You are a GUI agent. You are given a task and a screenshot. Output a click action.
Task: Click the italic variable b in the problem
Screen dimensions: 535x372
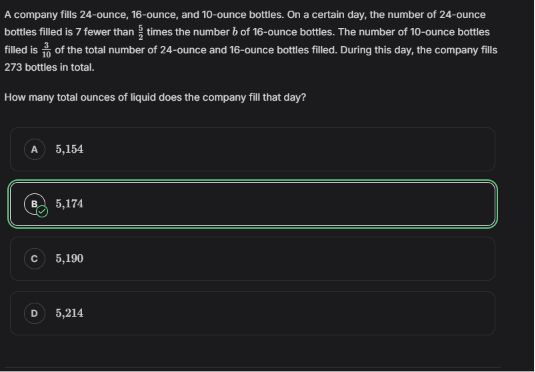[x=234, y=32]
